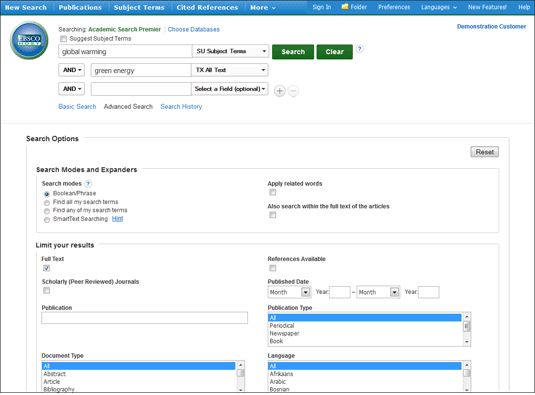Select SmartText Searching mode
Viewport: 535px width, 395px height.
coord(47,220)
